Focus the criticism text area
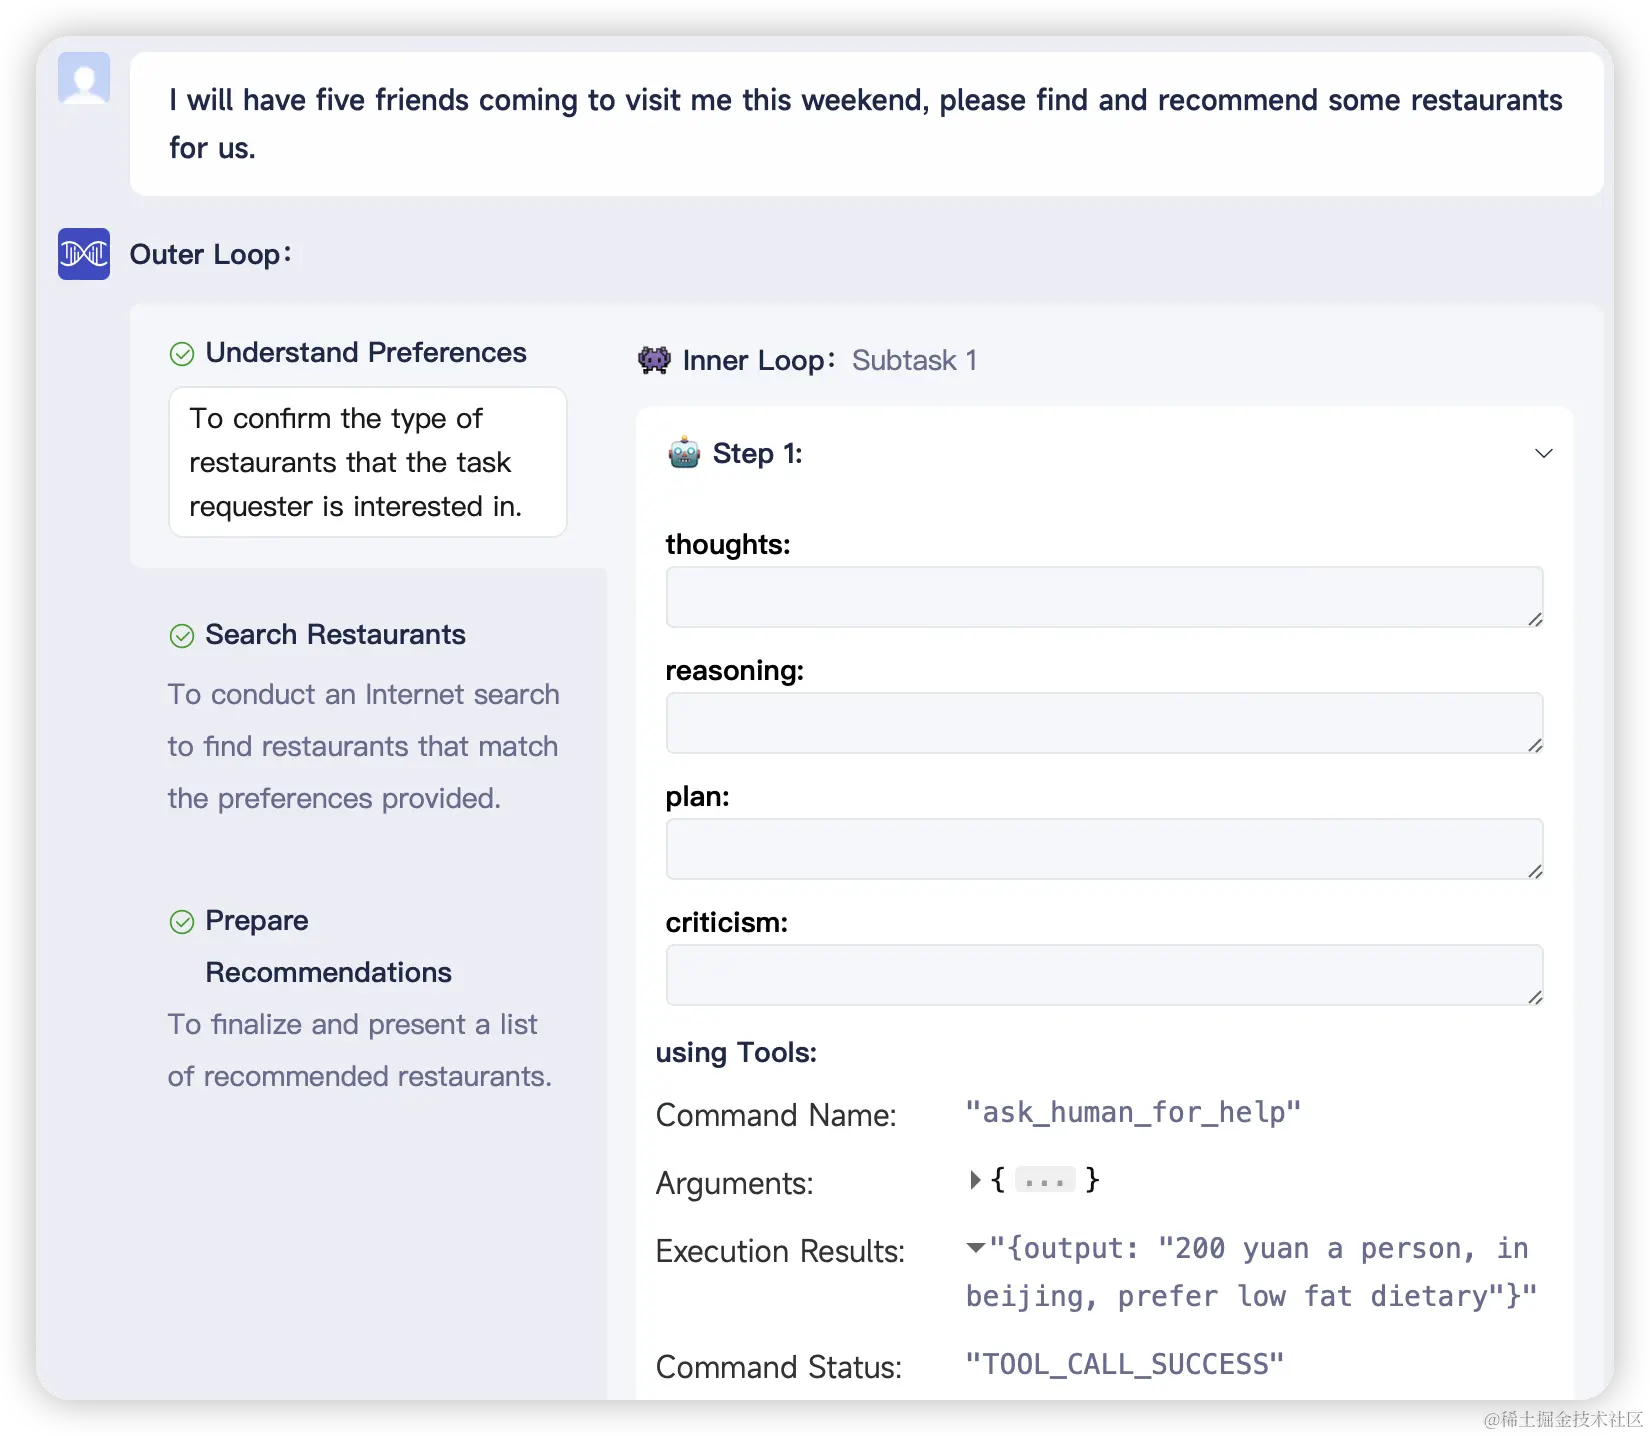Screen dimensions: 1650x1436 click(1104, 975)
